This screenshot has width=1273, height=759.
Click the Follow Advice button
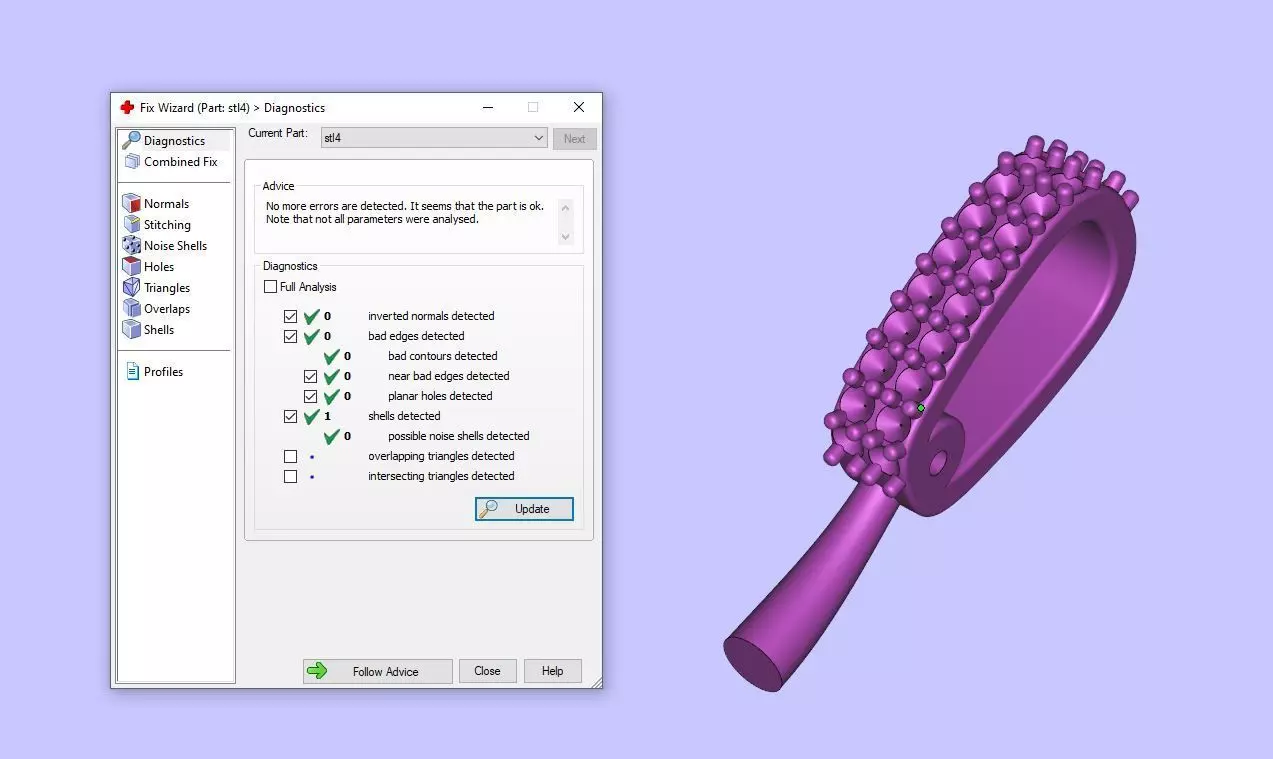pyautogui.click(x=378, y=671)
